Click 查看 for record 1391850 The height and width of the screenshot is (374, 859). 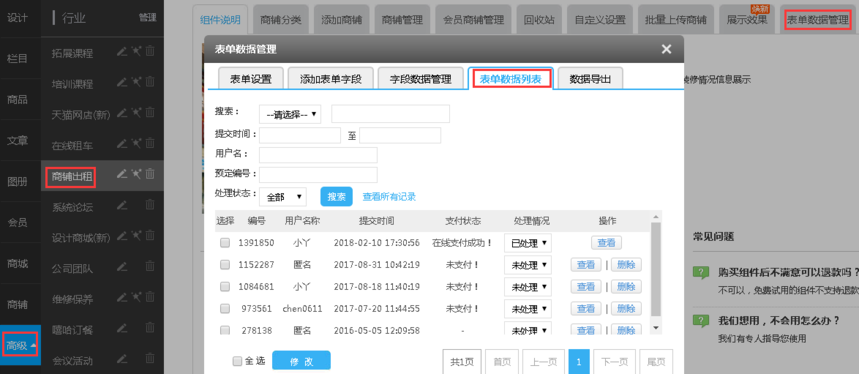pos(606,243)
